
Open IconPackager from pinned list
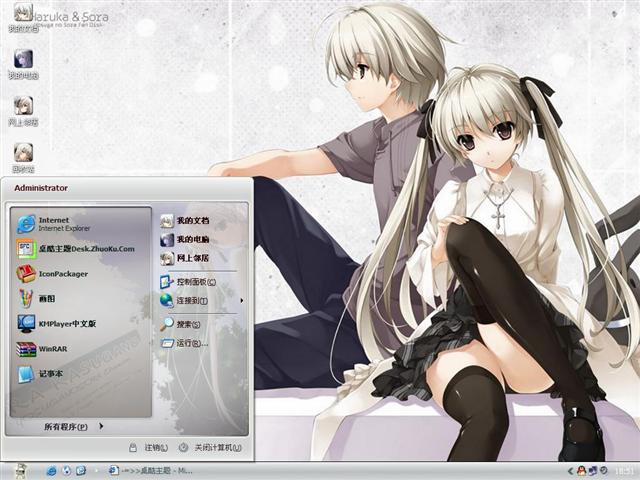click(x=81, y=274)
